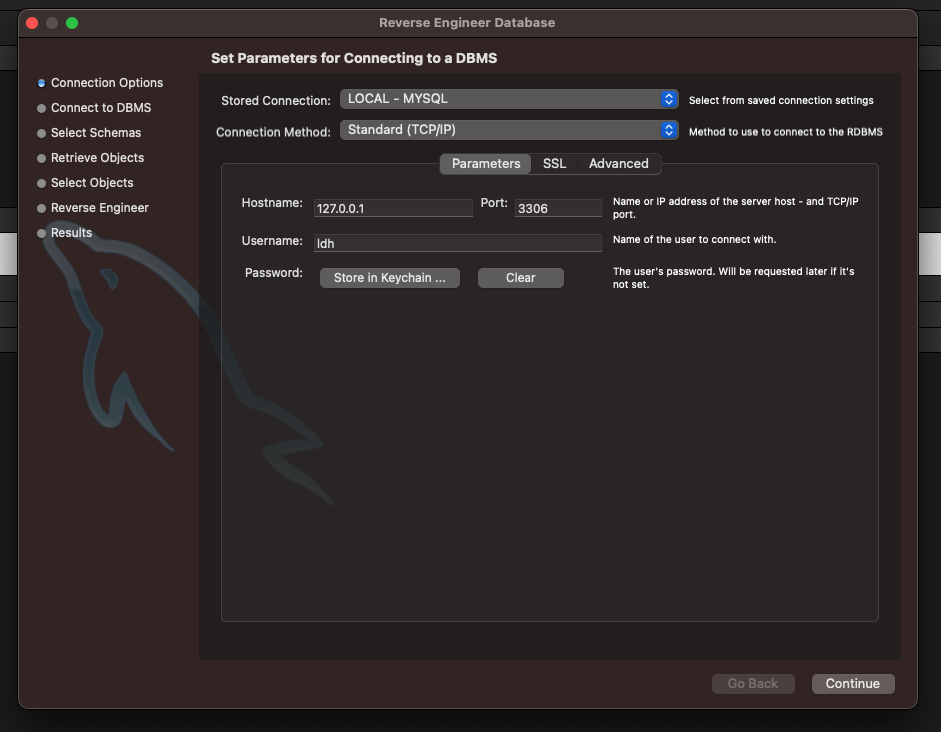941x732 pixels.
Task: Click the 'Name of the user to connect with' text
Action: [x=694, y=239]
